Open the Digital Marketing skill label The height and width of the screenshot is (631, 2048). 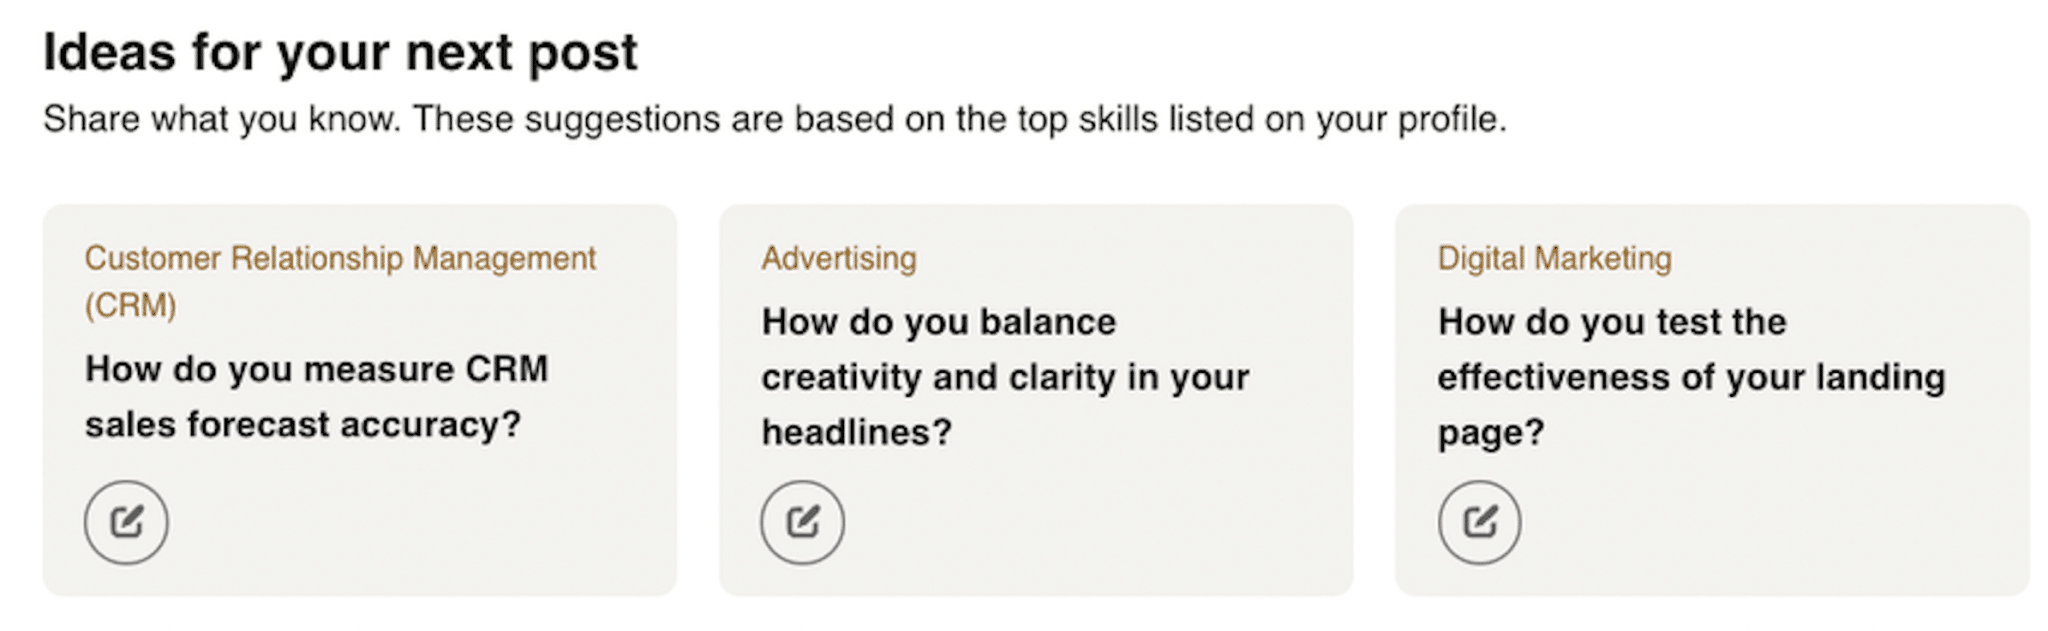pos(1554,258)
